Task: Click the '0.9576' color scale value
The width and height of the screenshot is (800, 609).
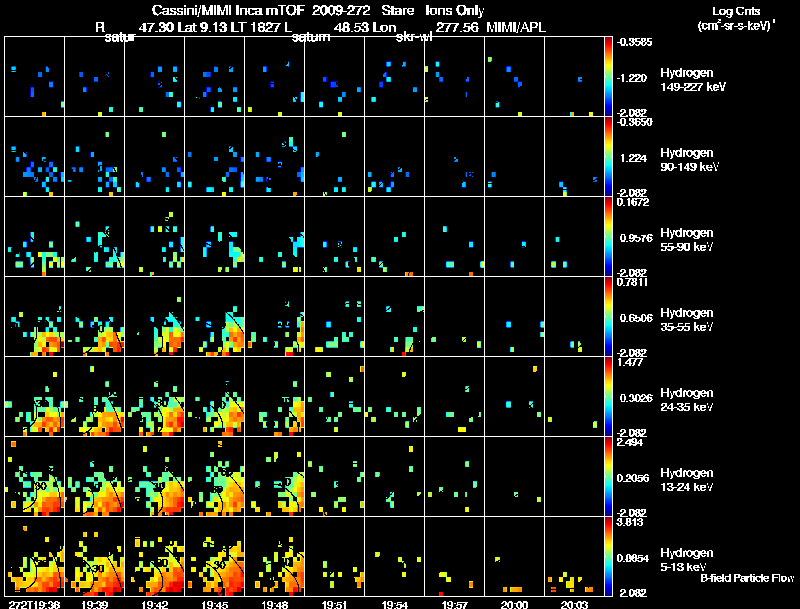Action: point(635,238)
